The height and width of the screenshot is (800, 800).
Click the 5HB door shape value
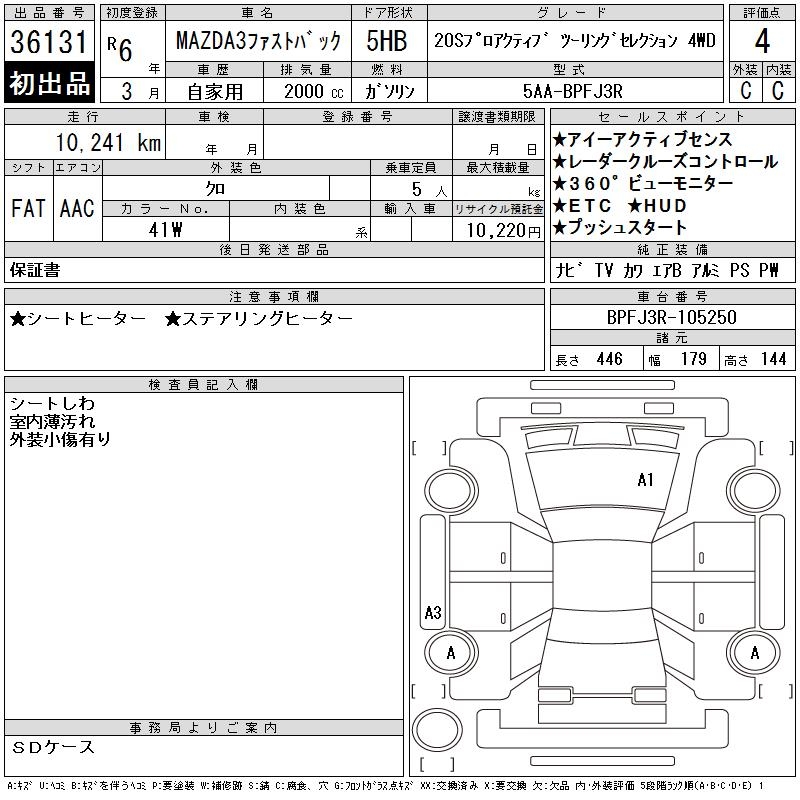[x=386, y=41]
